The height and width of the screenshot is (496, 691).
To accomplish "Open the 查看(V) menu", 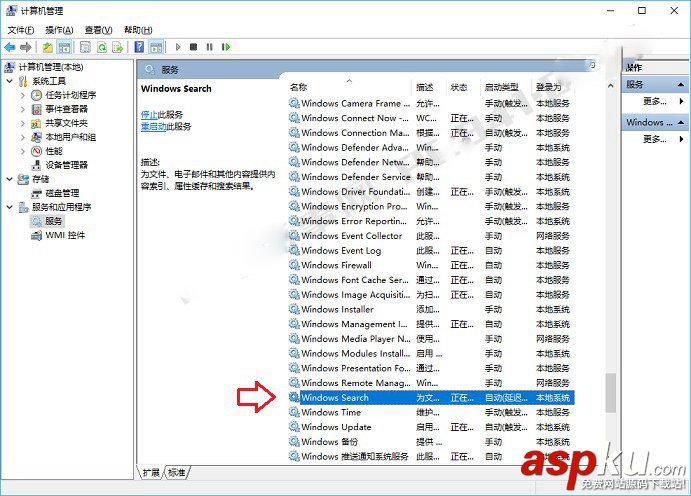I will [98, 30].
